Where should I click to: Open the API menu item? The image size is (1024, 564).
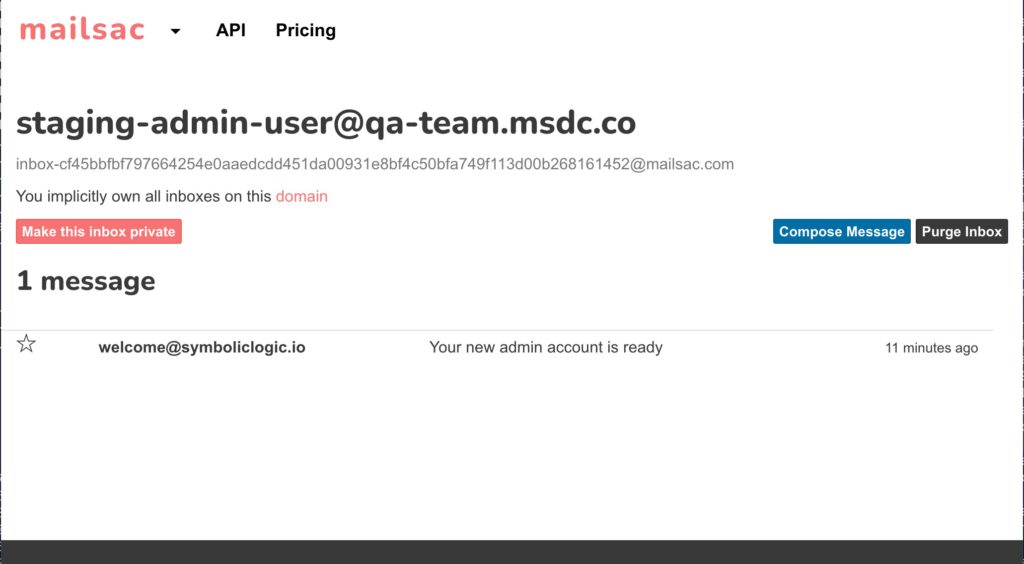[231, 30]
